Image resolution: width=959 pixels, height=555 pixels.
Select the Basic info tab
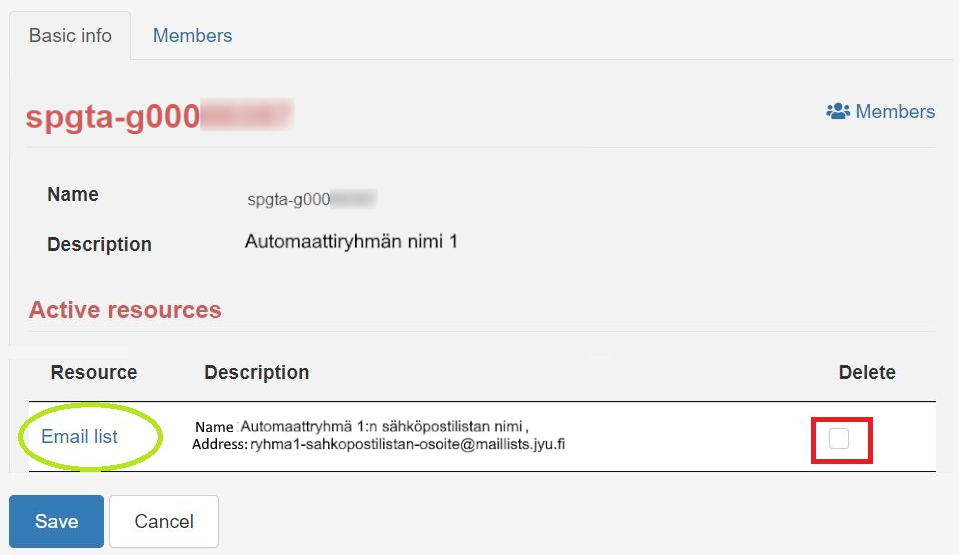point(70,35)
